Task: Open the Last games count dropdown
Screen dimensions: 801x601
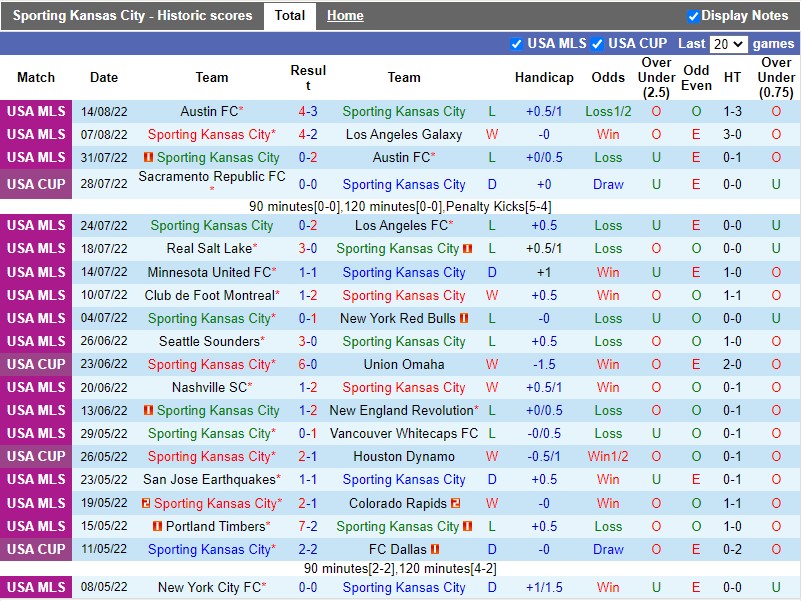Action: [728, 44]
